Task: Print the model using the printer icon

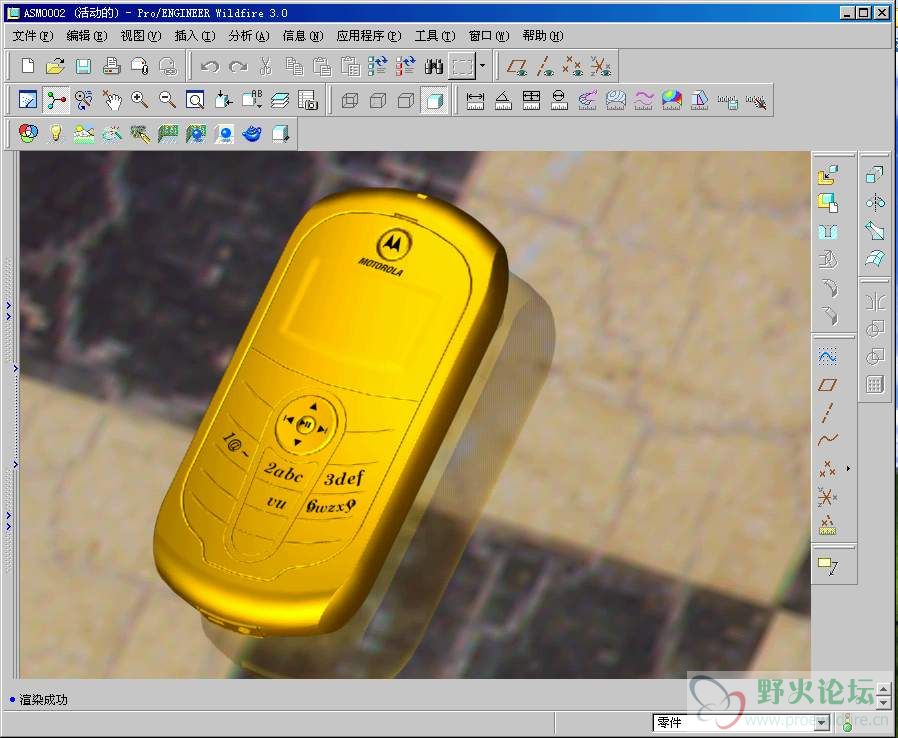Action: (112, 66)
